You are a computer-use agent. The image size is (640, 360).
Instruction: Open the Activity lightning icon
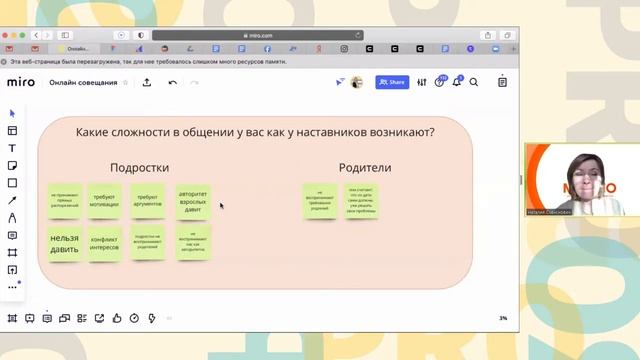pyautogui.click(x=152, y=318)
